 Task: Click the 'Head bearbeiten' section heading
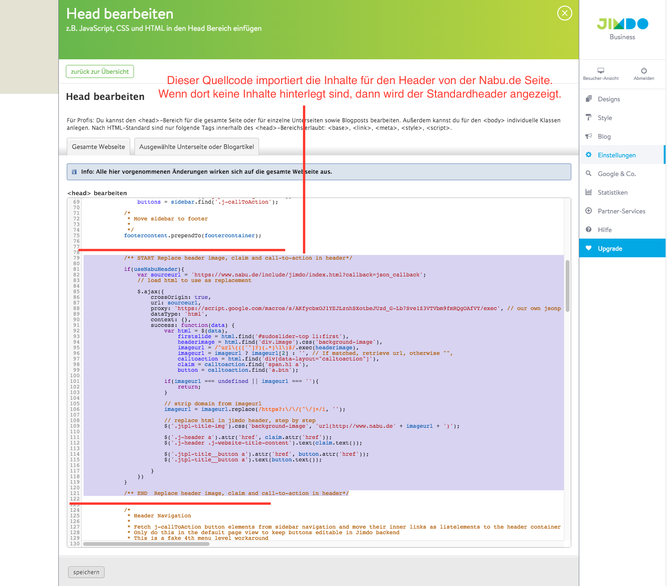[x=105, y=97]
